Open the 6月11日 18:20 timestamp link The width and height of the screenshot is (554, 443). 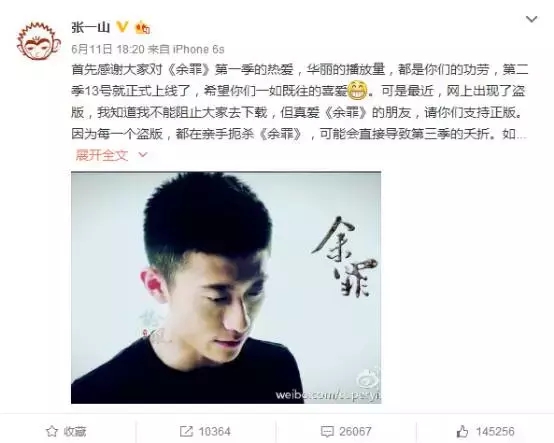(x=108, y=49)
